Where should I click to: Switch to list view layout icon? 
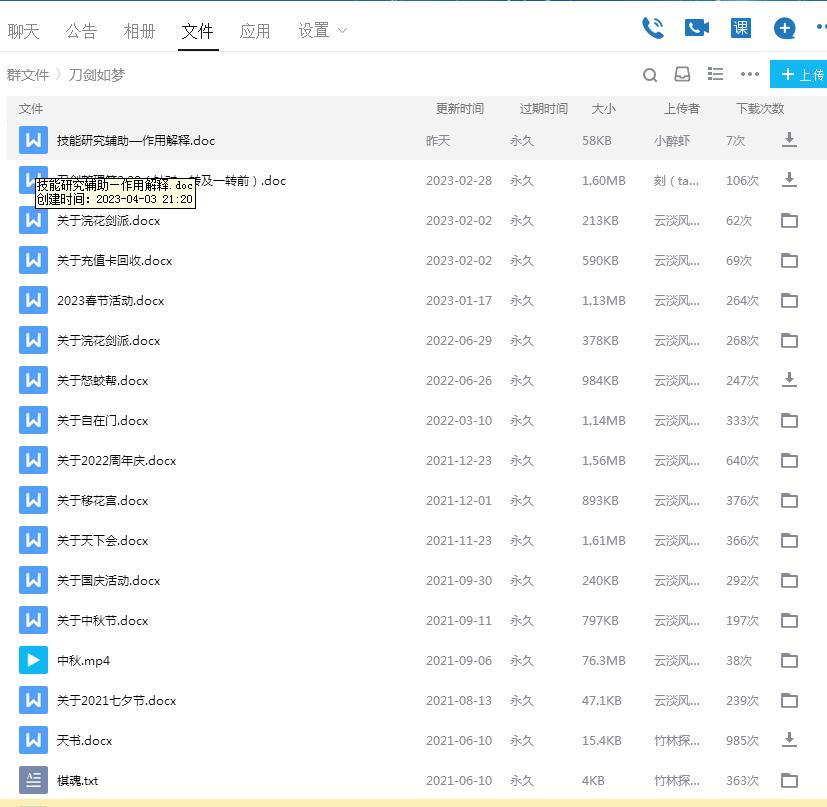pyautogui.click(x=715, y=74)
